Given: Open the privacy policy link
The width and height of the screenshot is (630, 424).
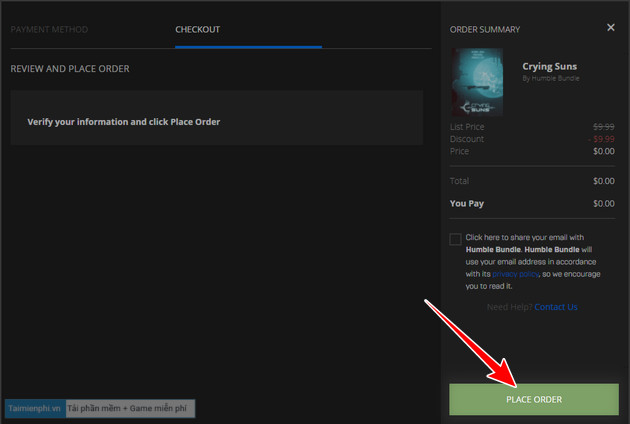Looking at the screenshot, I should coord(515,274).
